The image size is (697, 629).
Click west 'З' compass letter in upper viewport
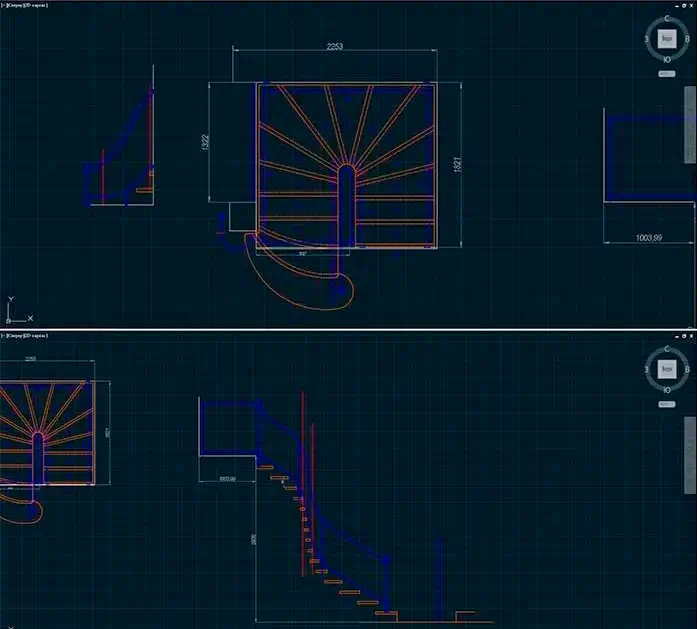click(647, 40)
